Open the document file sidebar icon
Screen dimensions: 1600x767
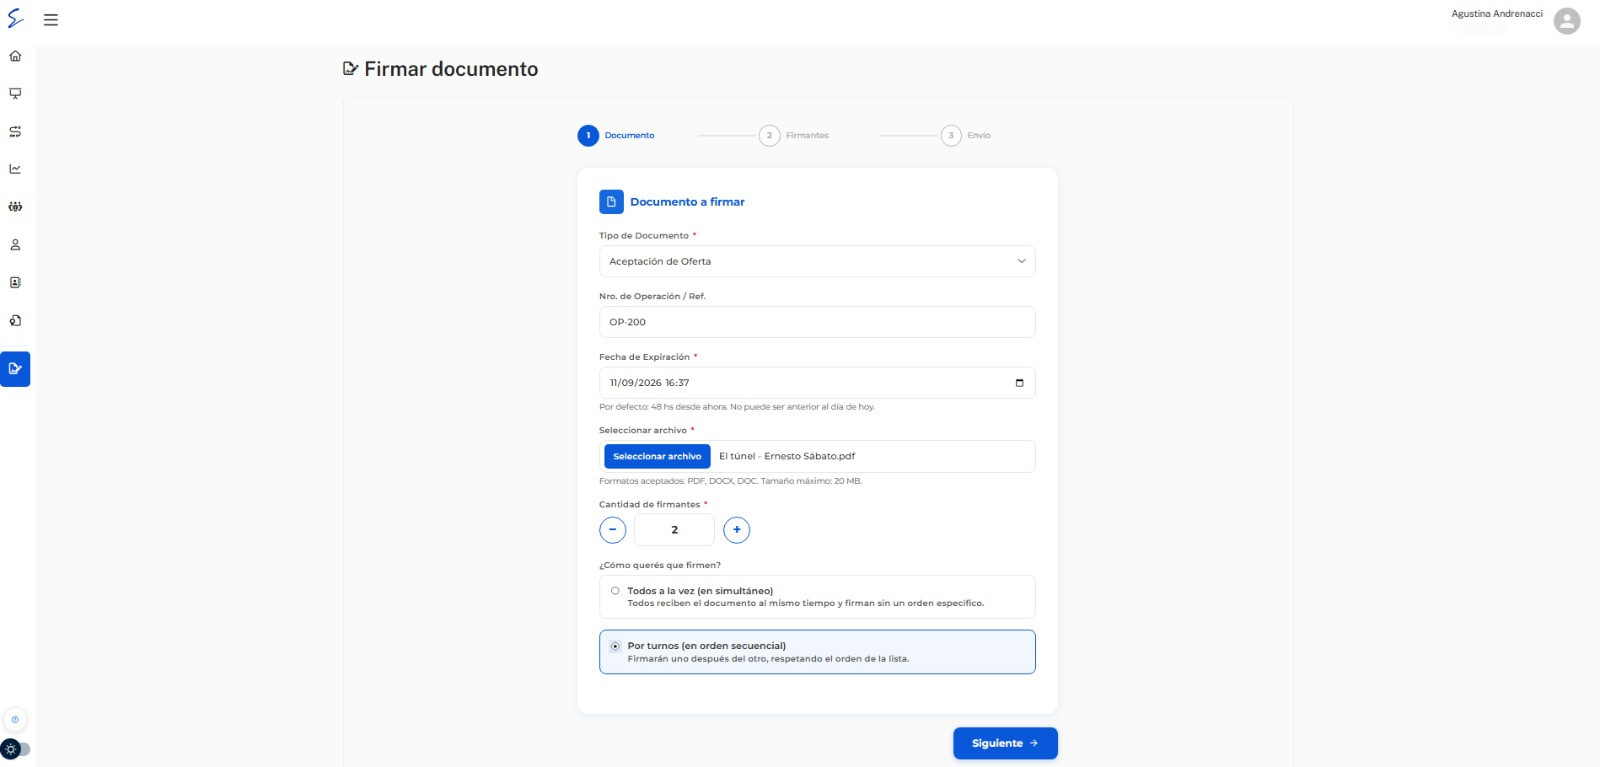click(15, 321)
